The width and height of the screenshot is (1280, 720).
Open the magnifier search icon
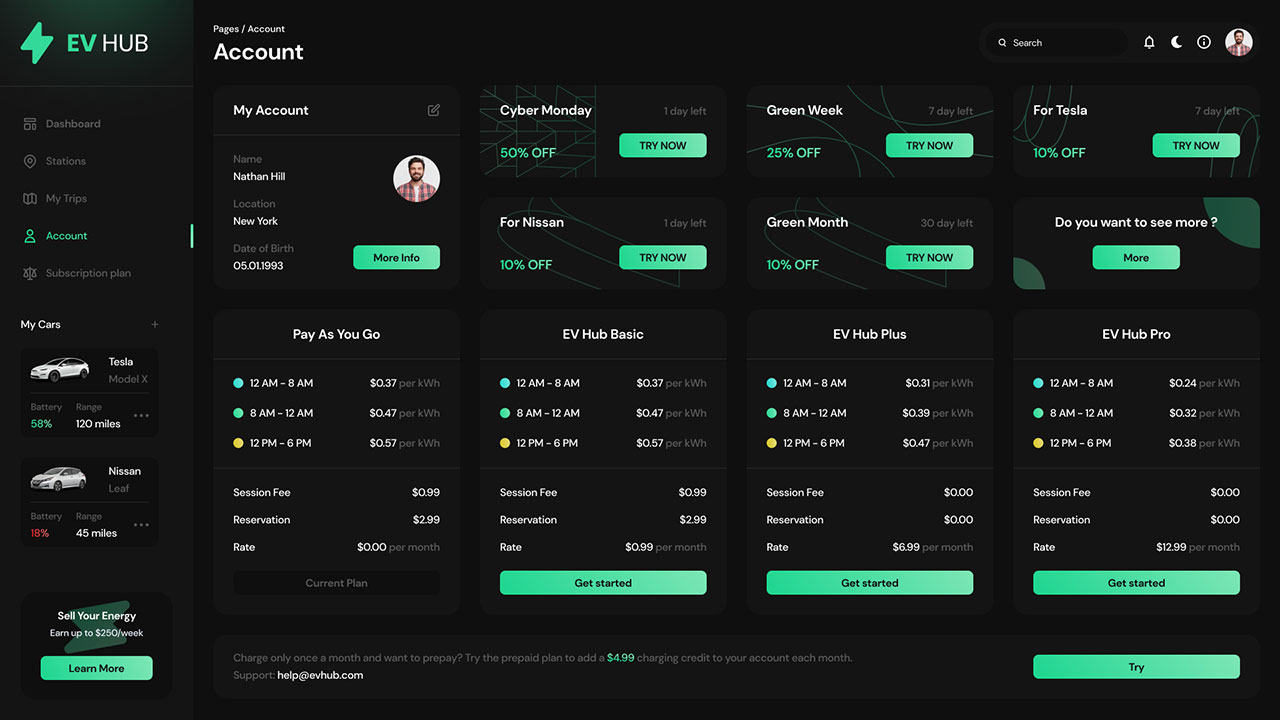(x=1001, y=42)
